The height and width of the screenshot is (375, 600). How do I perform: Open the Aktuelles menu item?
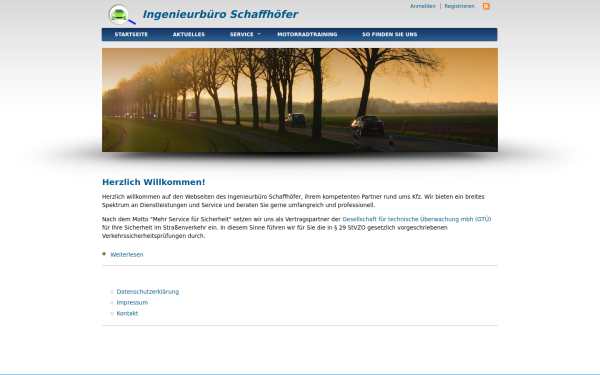click(x=189, y=34)
